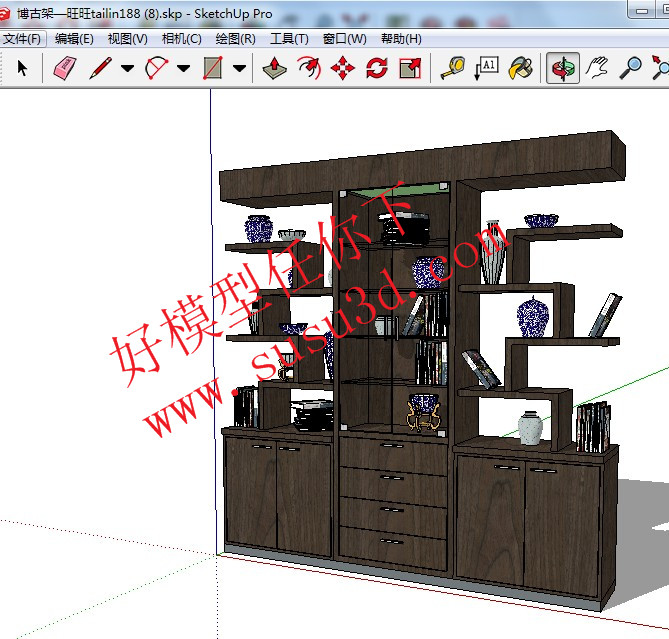Select the Zoom Extents tool

click(660, 68)
